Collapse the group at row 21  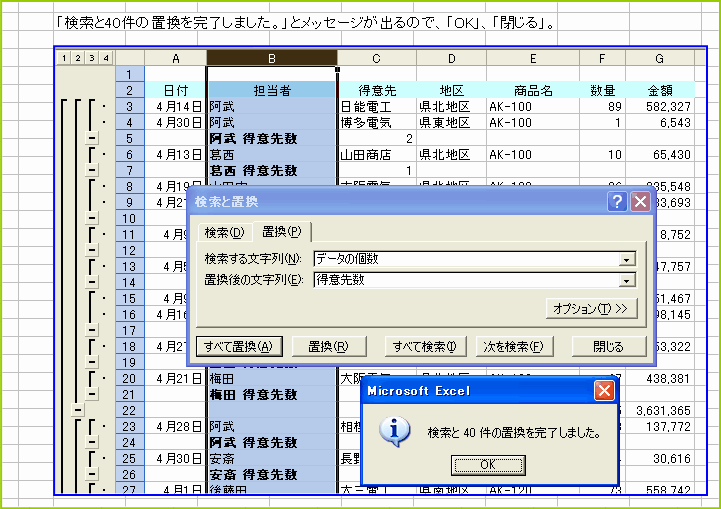point(92,394)
